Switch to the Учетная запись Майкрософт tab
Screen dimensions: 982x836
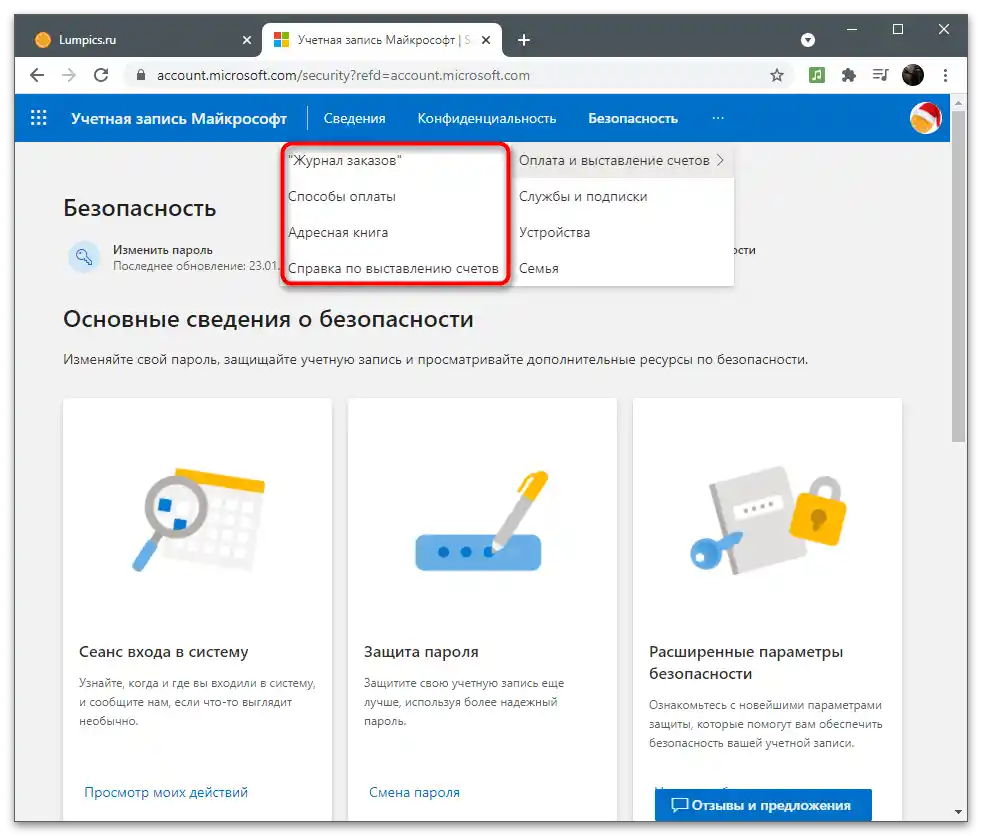[382, 40]
